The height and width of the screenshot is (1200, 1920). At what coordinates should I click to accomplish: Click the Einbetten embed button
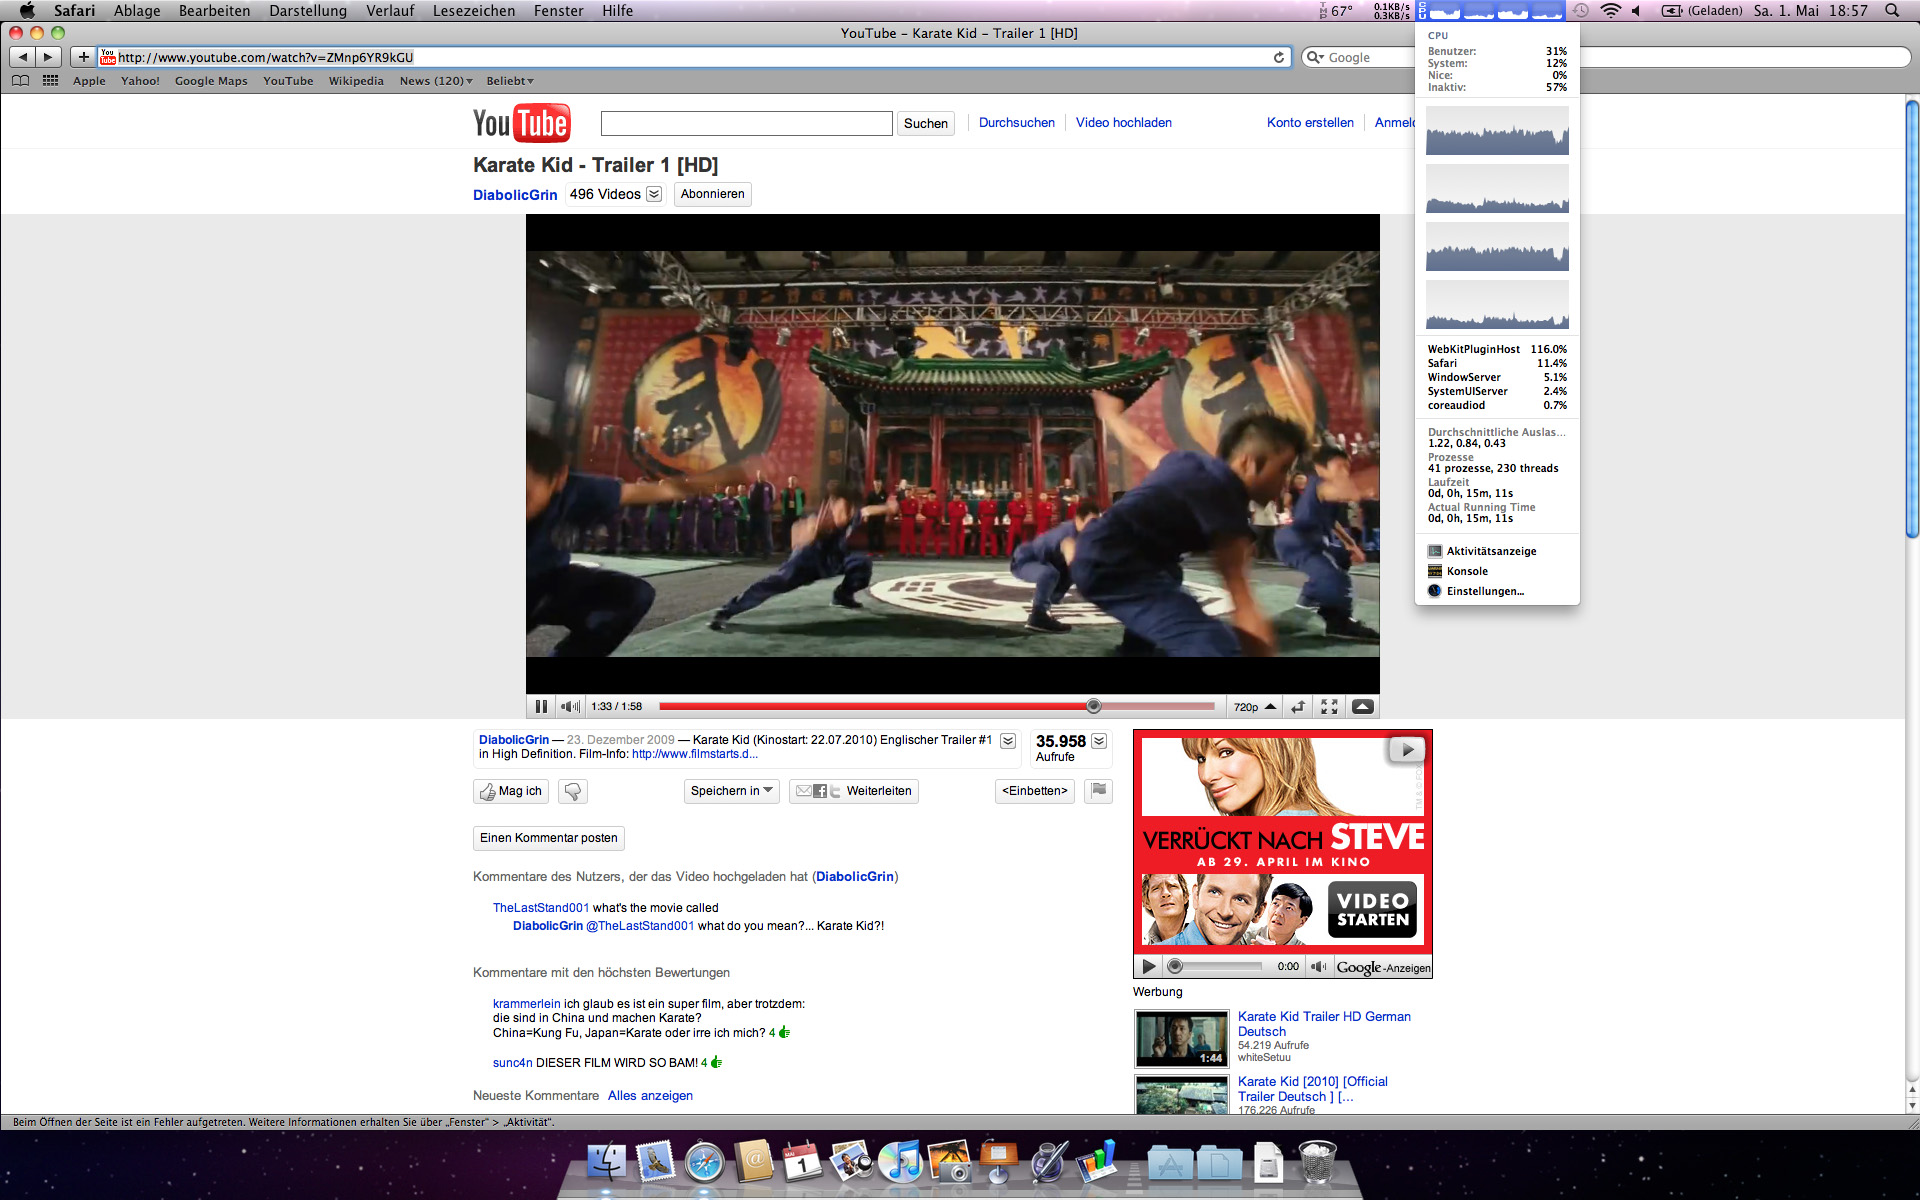pos(1035,791)
